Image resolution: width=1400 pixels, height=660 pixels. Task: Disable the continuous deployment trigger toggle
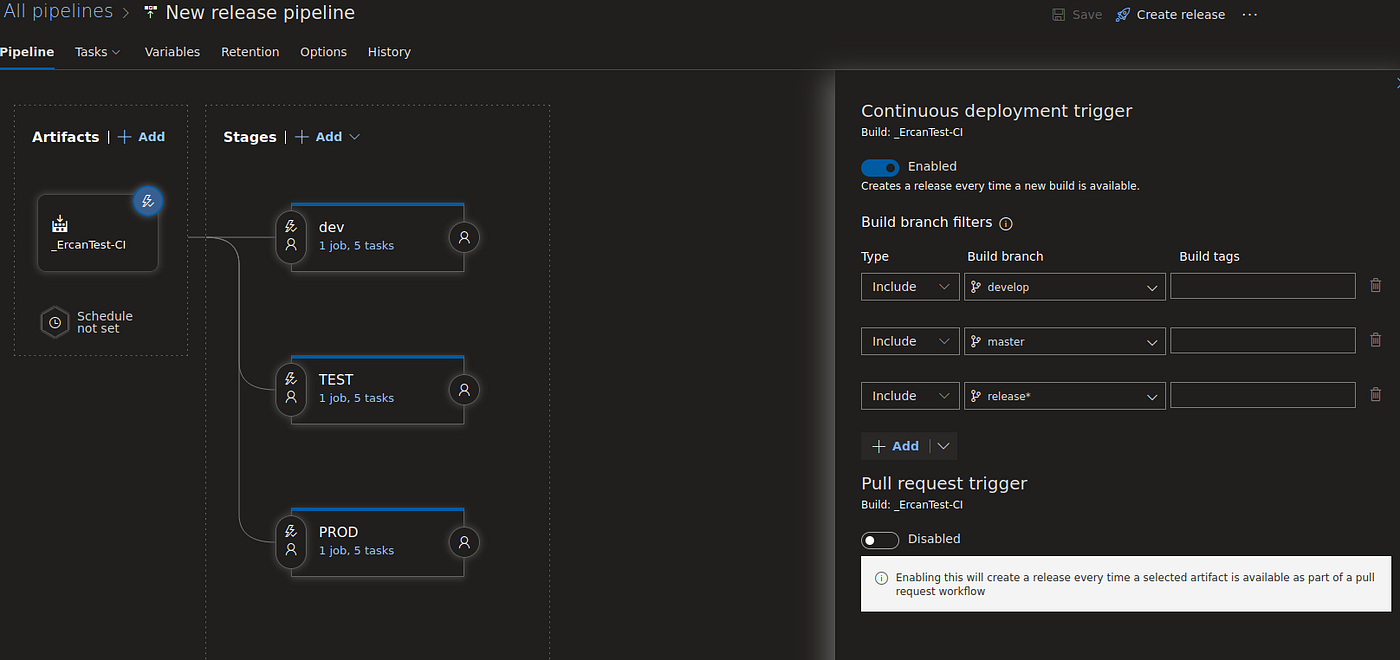880,167
